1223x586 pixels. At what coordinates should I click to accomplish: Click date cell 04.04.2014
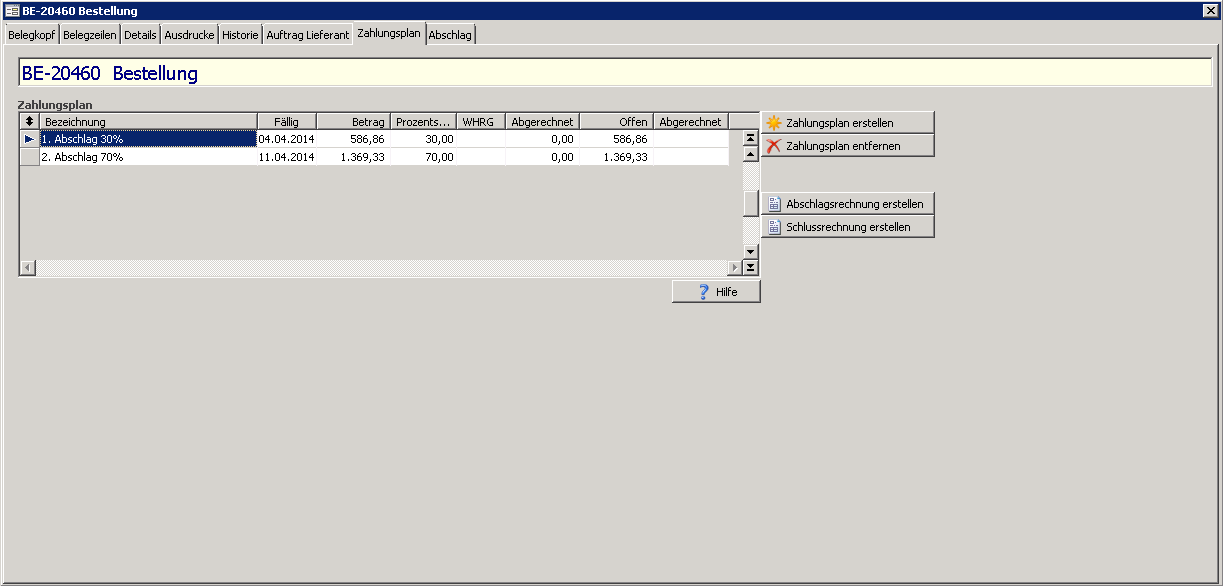pyautogui.click(x=287, y=139)
